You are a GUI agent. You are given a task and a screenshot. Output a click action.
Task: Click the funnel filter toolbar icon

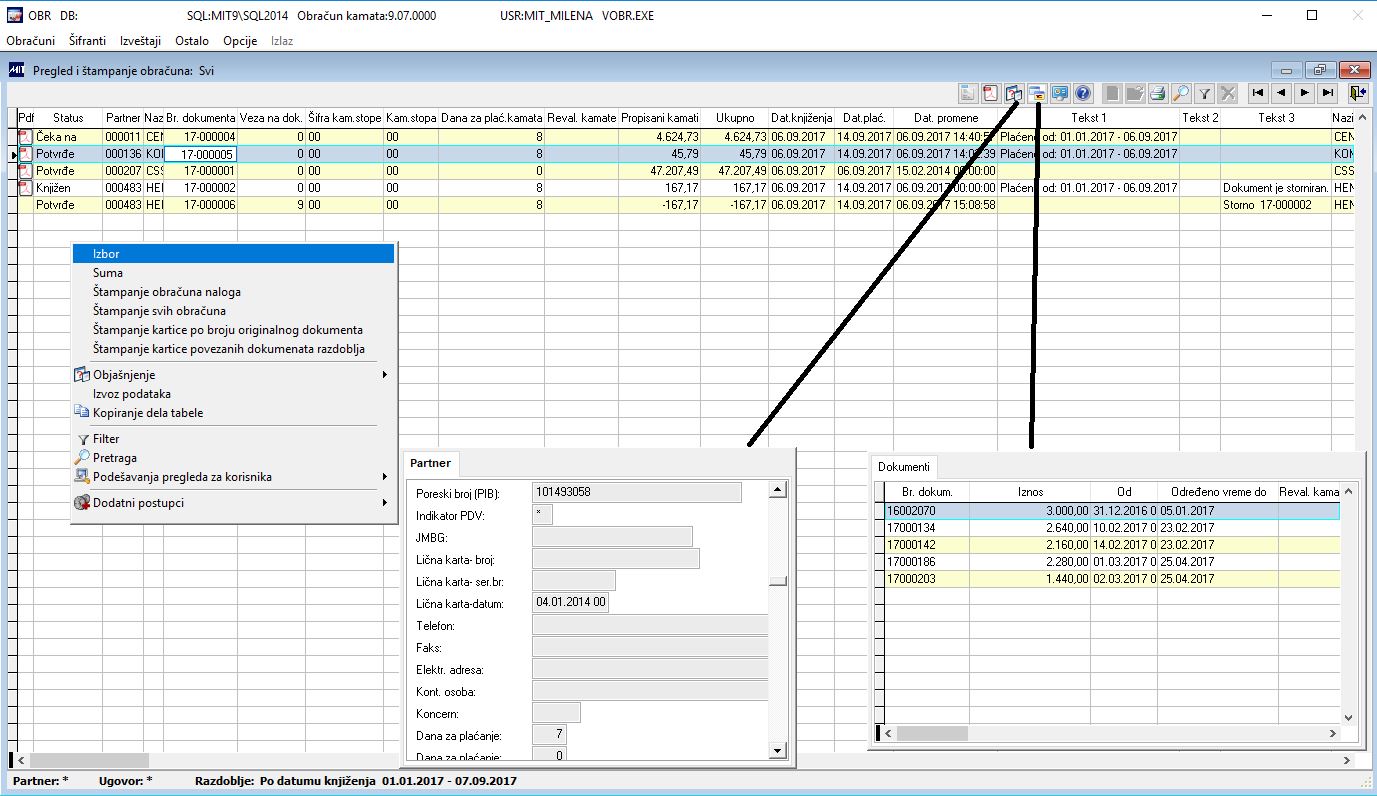(x=1205, y=94)
